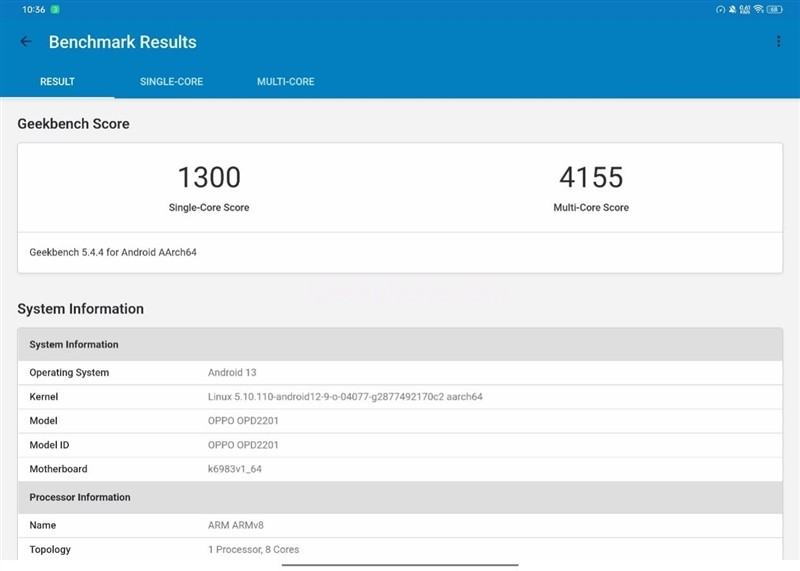Tap the back arrow in header
Viewport: 800px width, 571px height.
tap(26, 42)
